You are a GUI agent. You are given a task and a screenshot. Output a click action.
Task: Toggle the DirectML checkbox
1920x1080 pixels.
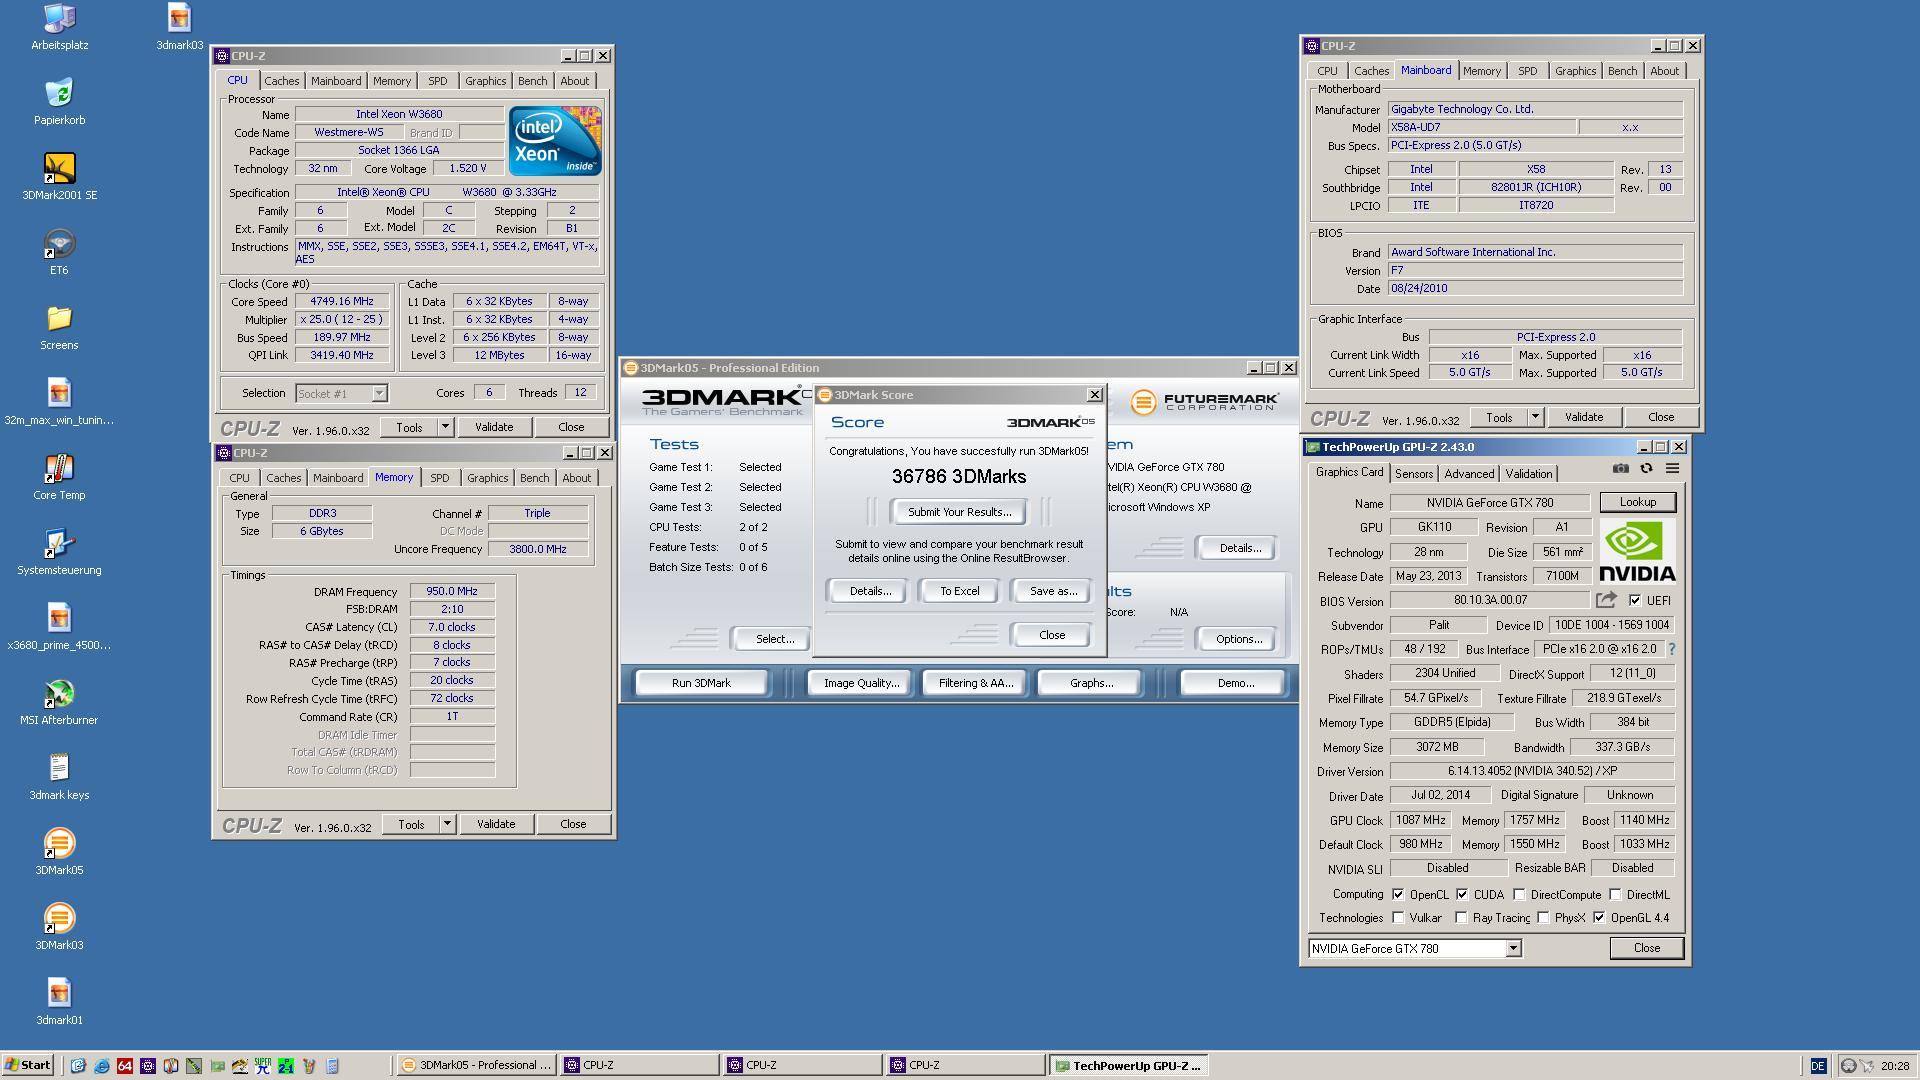1615,895
